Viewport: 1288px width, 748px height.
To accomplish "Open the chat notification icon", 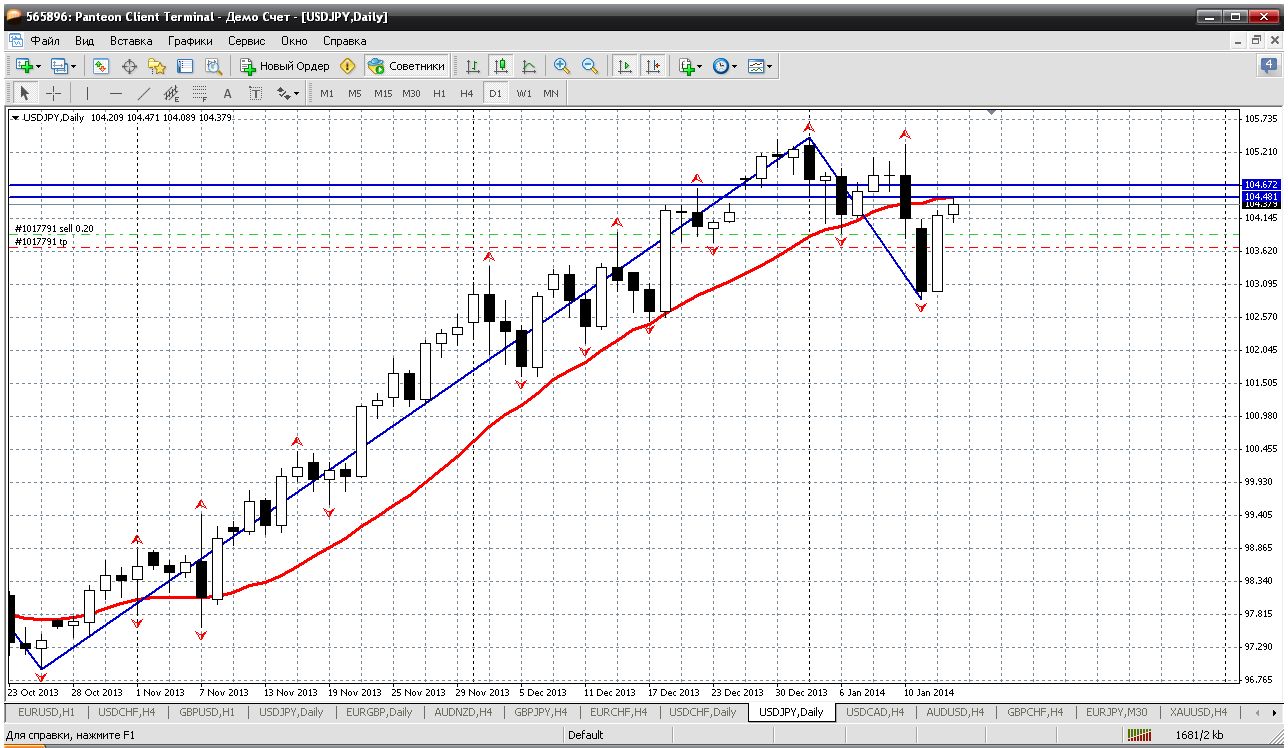I will (1268, 66).
